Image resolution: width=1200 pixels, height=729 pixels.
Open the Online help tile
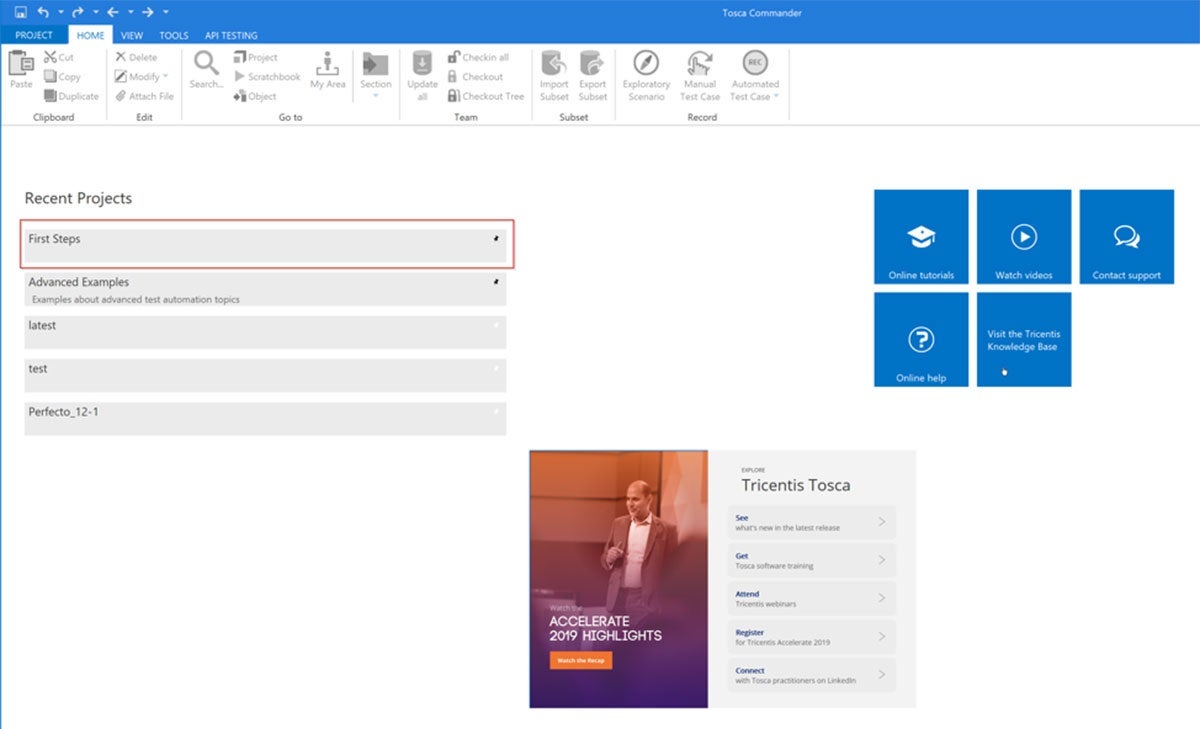[x=921, y=339]
